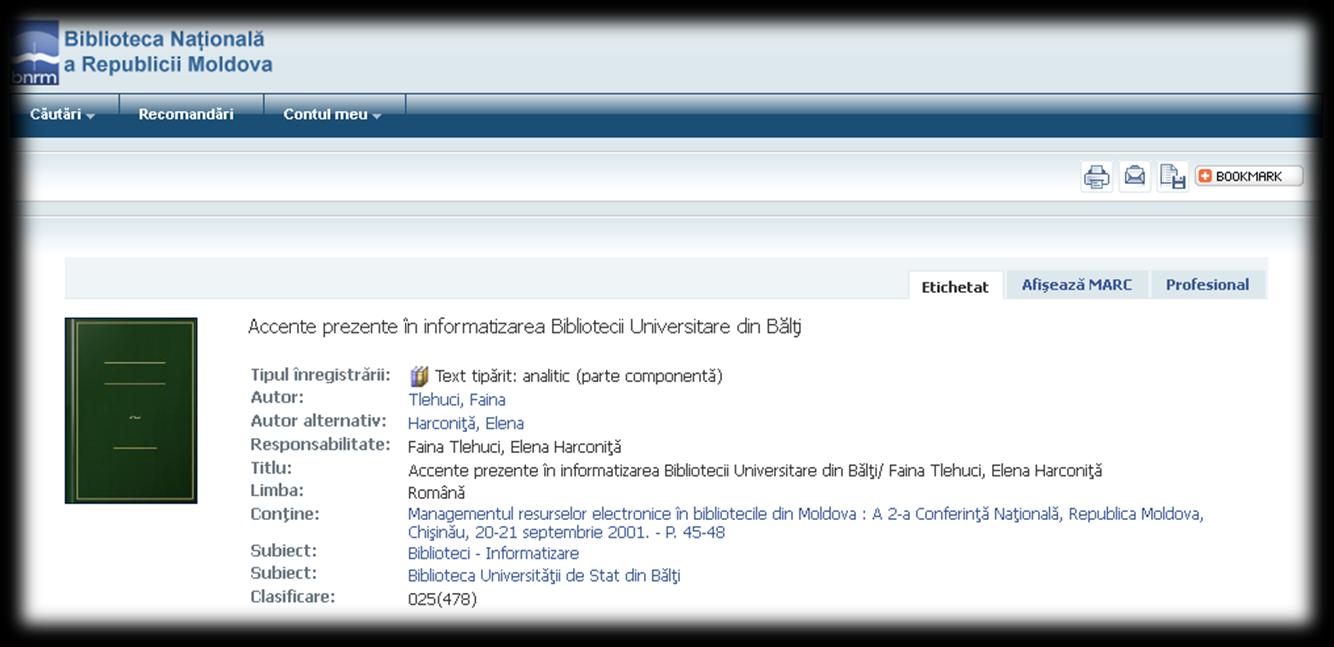1334x647 pixels.
Task: Click the classification value 025(478)
Action: click(442, 600)
